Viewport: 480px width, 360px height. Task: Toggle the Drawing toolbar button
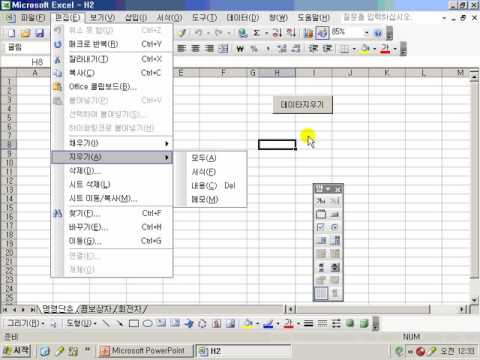coord(322,33)
